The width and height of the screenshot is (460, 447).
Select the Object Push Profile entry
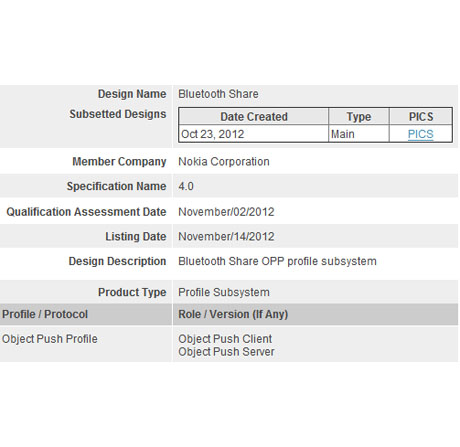click(50, 339)
